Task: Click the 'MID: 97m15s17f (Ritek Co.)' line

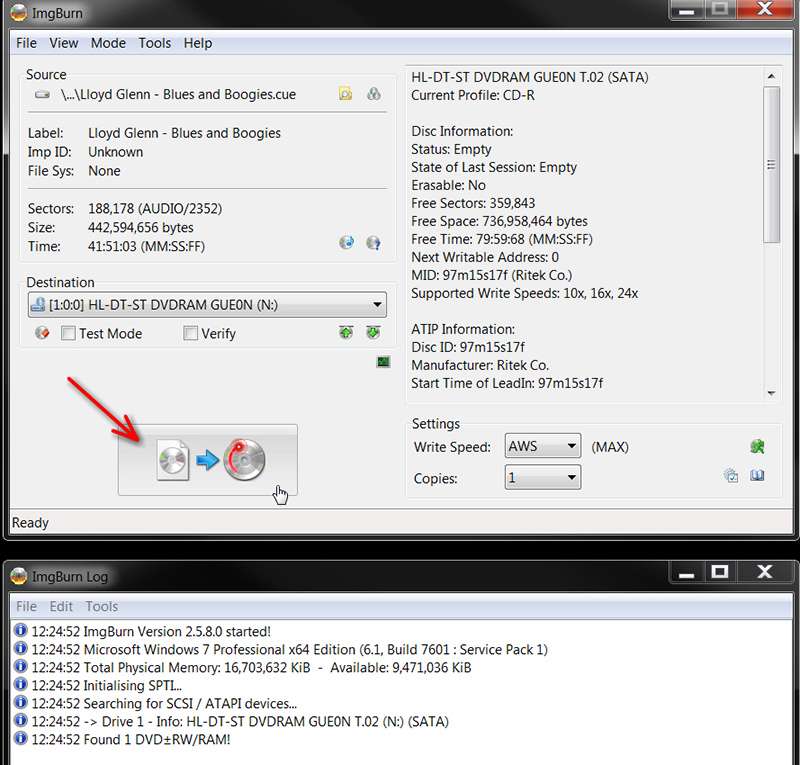Action: (492, 276)
